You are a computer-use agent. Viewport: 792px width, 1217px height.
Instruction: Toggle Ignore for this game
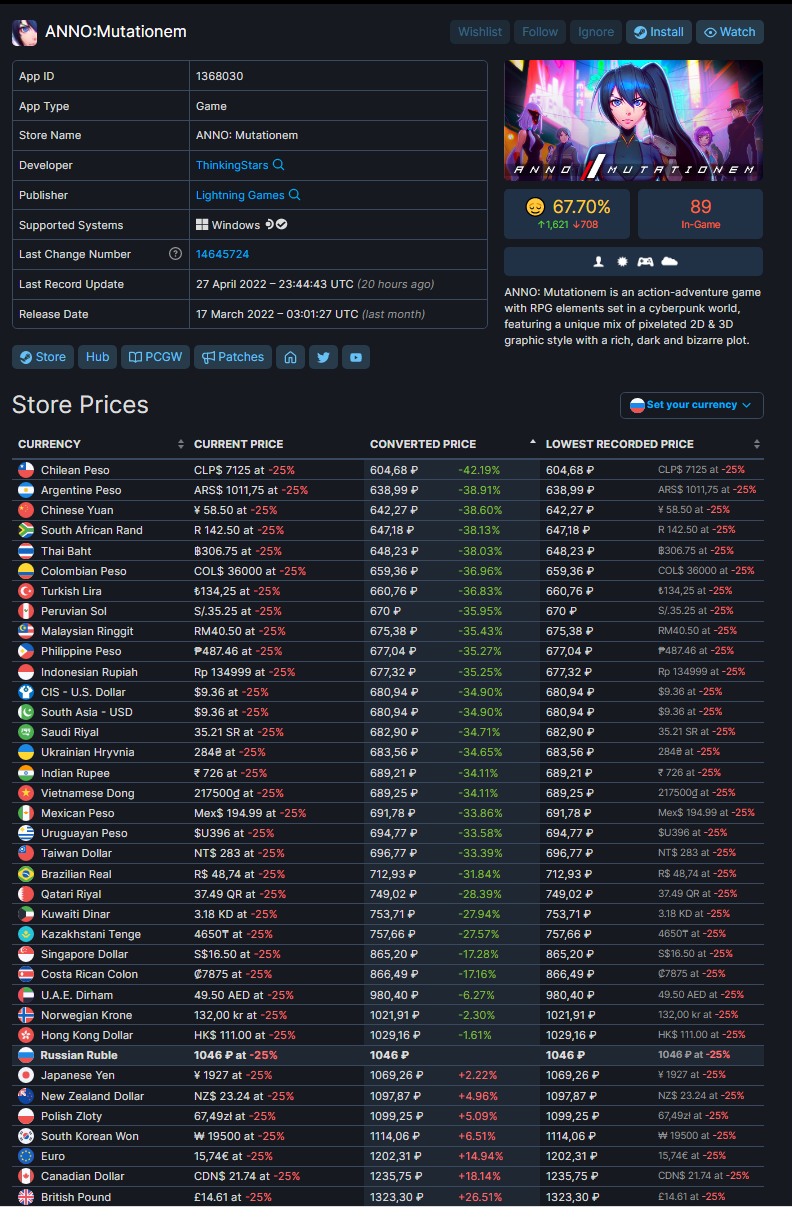click(x=596, y=32)
